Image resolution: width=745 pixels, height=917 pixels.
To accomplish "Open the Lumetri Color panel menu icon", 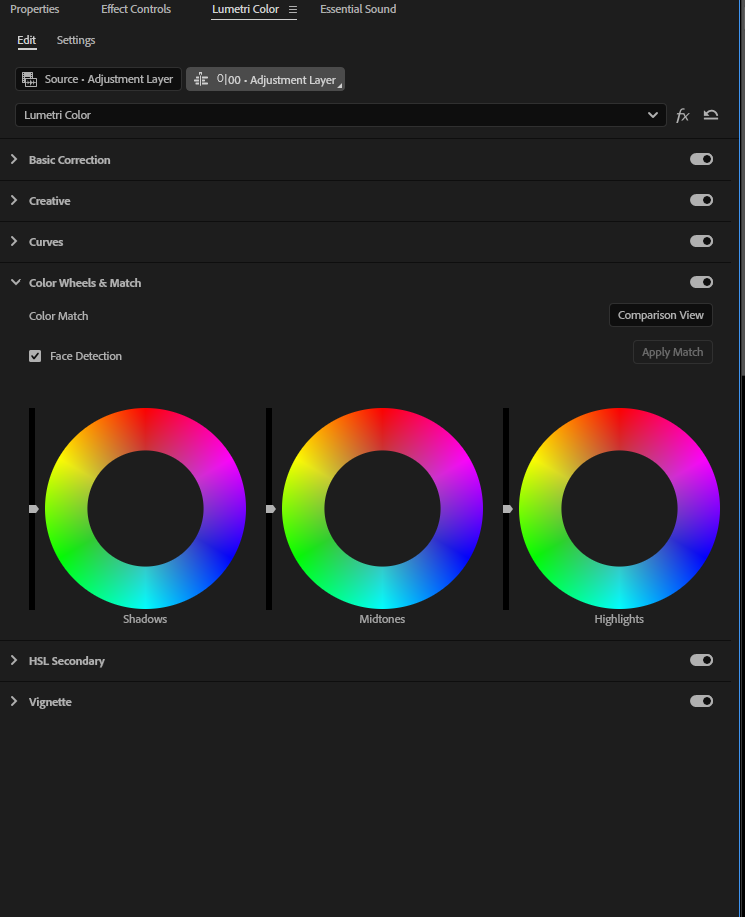I will pos(293,10).
